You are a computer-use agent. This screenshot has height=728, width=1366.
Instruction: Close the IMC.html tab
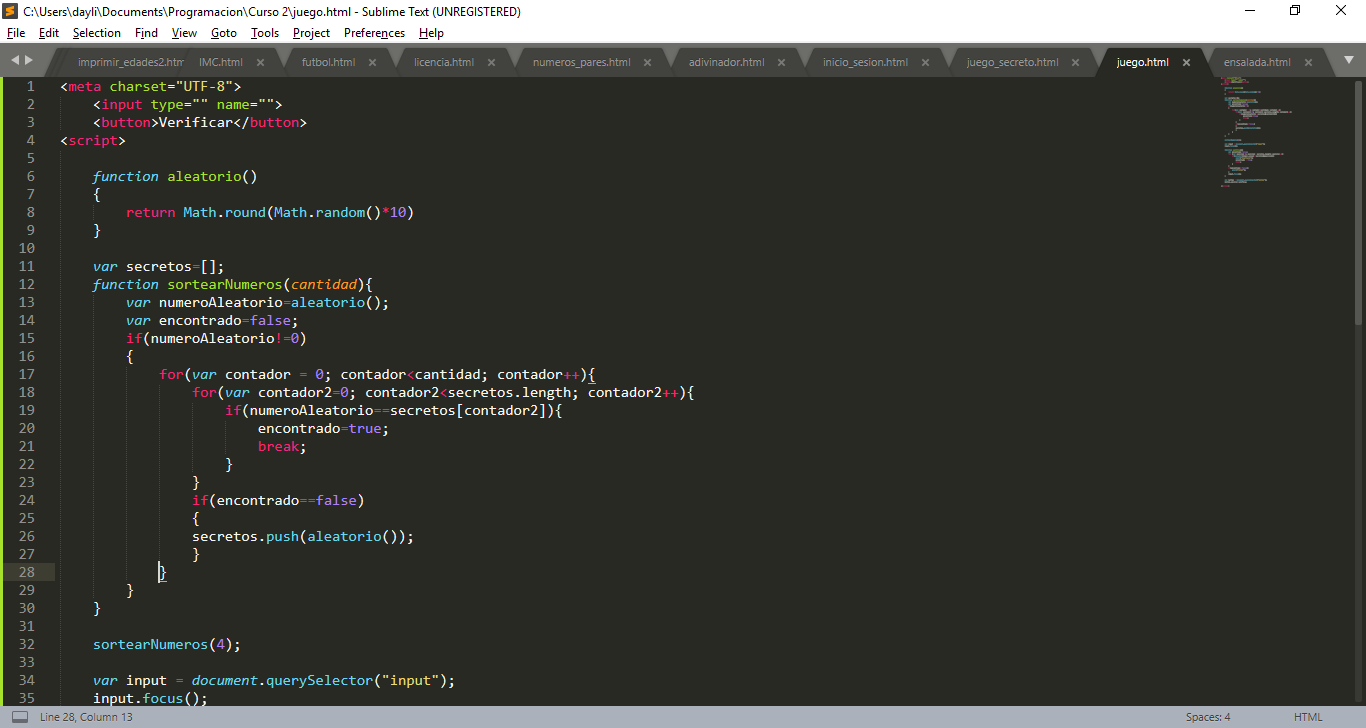[263, 62]
